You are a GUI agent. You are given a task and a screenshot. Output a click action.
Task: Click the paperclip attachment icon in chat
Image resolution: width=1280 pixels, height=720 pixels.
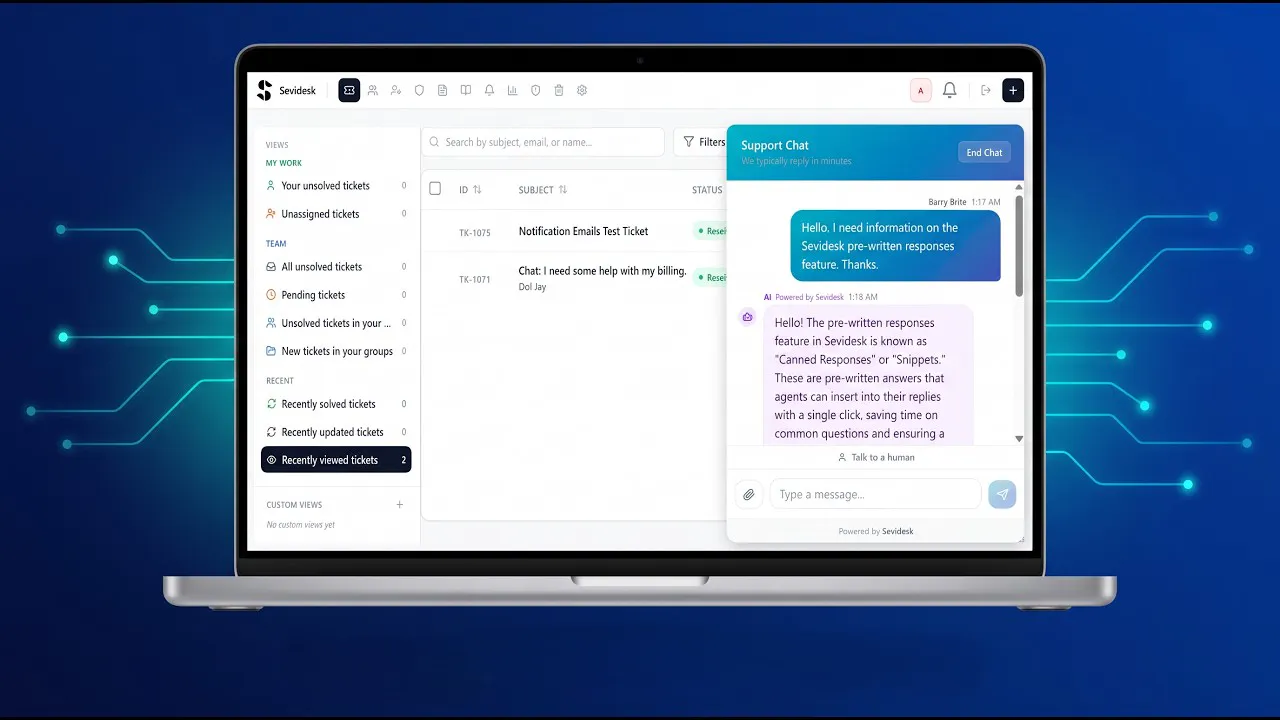coord(749,494)
